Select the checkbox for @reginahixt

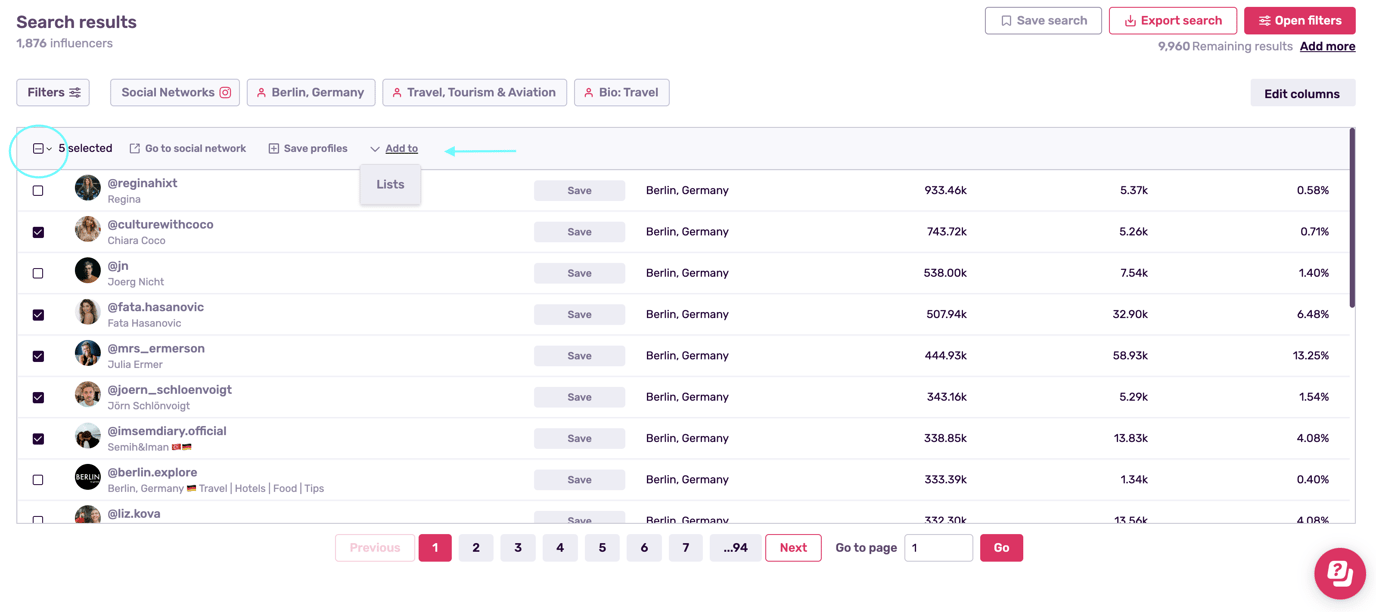click(38, 190)
